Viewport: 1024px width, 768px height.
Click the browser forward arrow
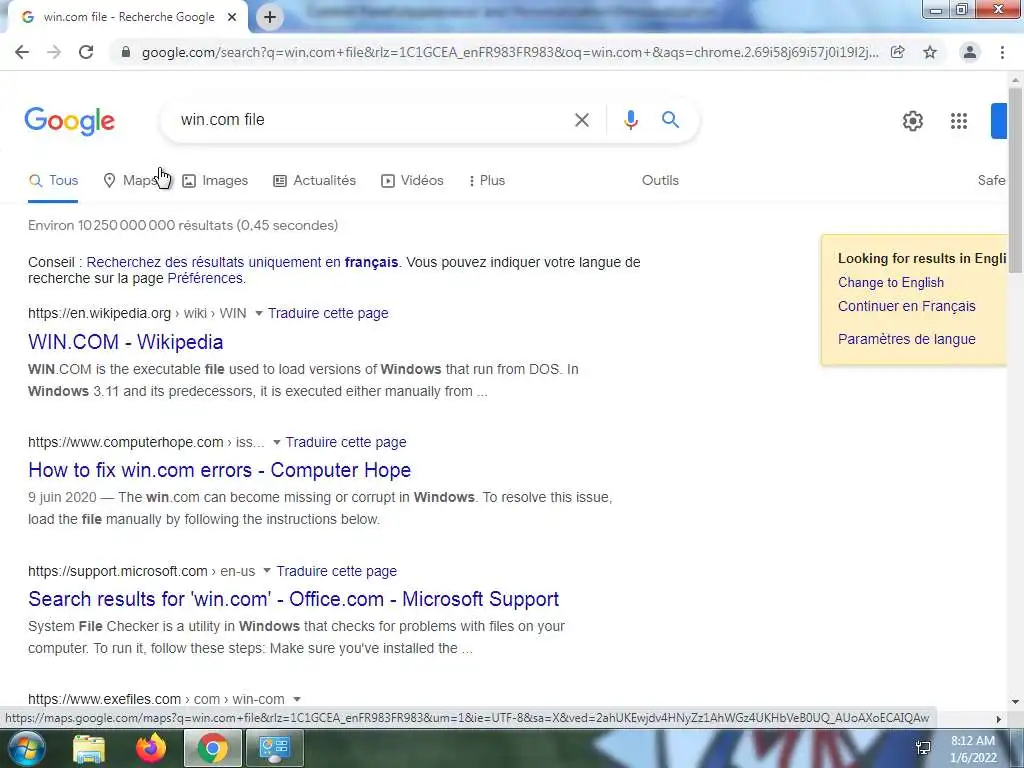(x=54, y=52)
